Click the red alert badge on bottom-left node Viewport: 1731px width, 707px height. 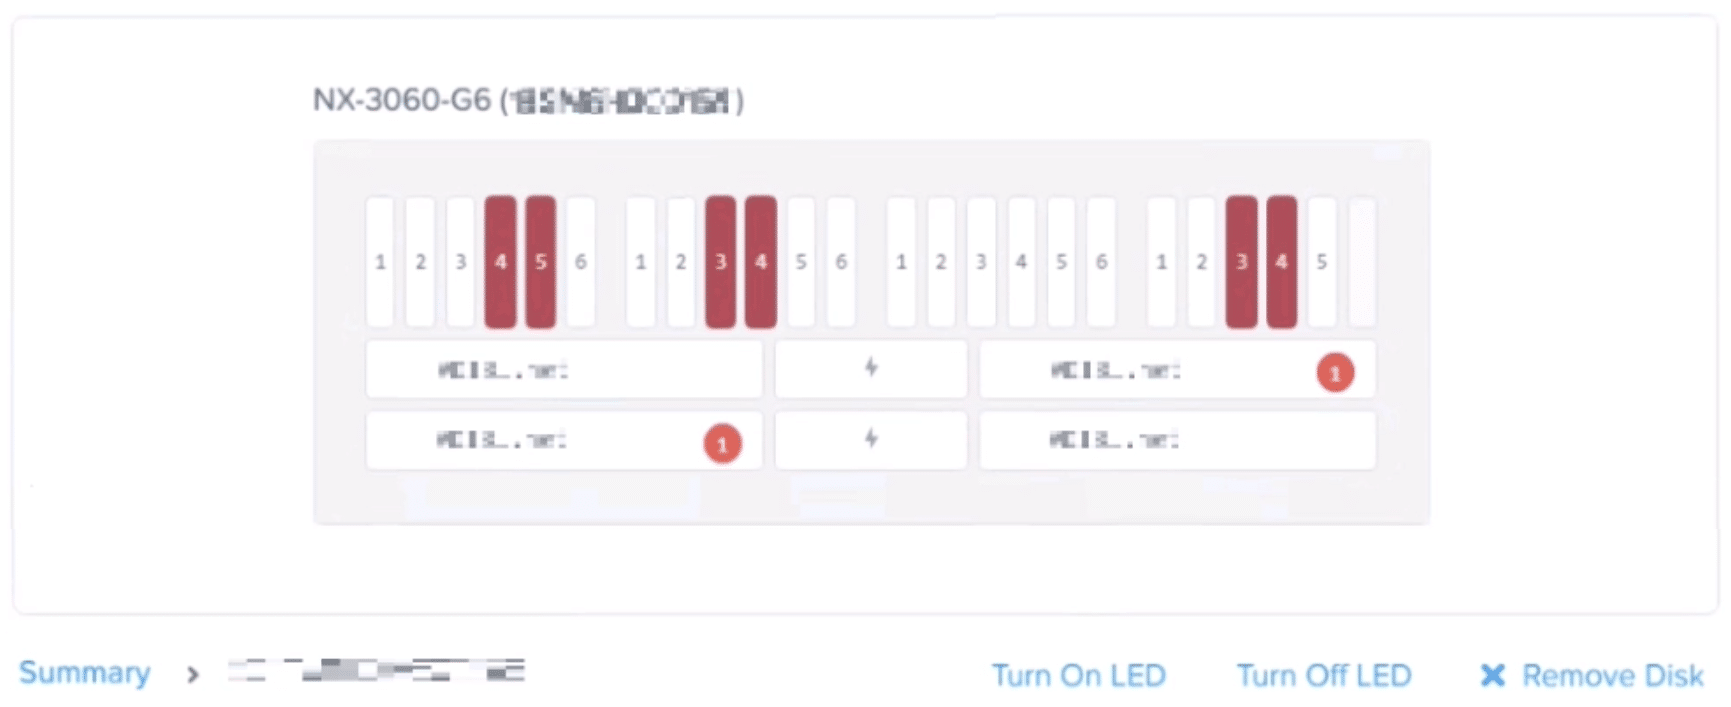coord(722,443)
